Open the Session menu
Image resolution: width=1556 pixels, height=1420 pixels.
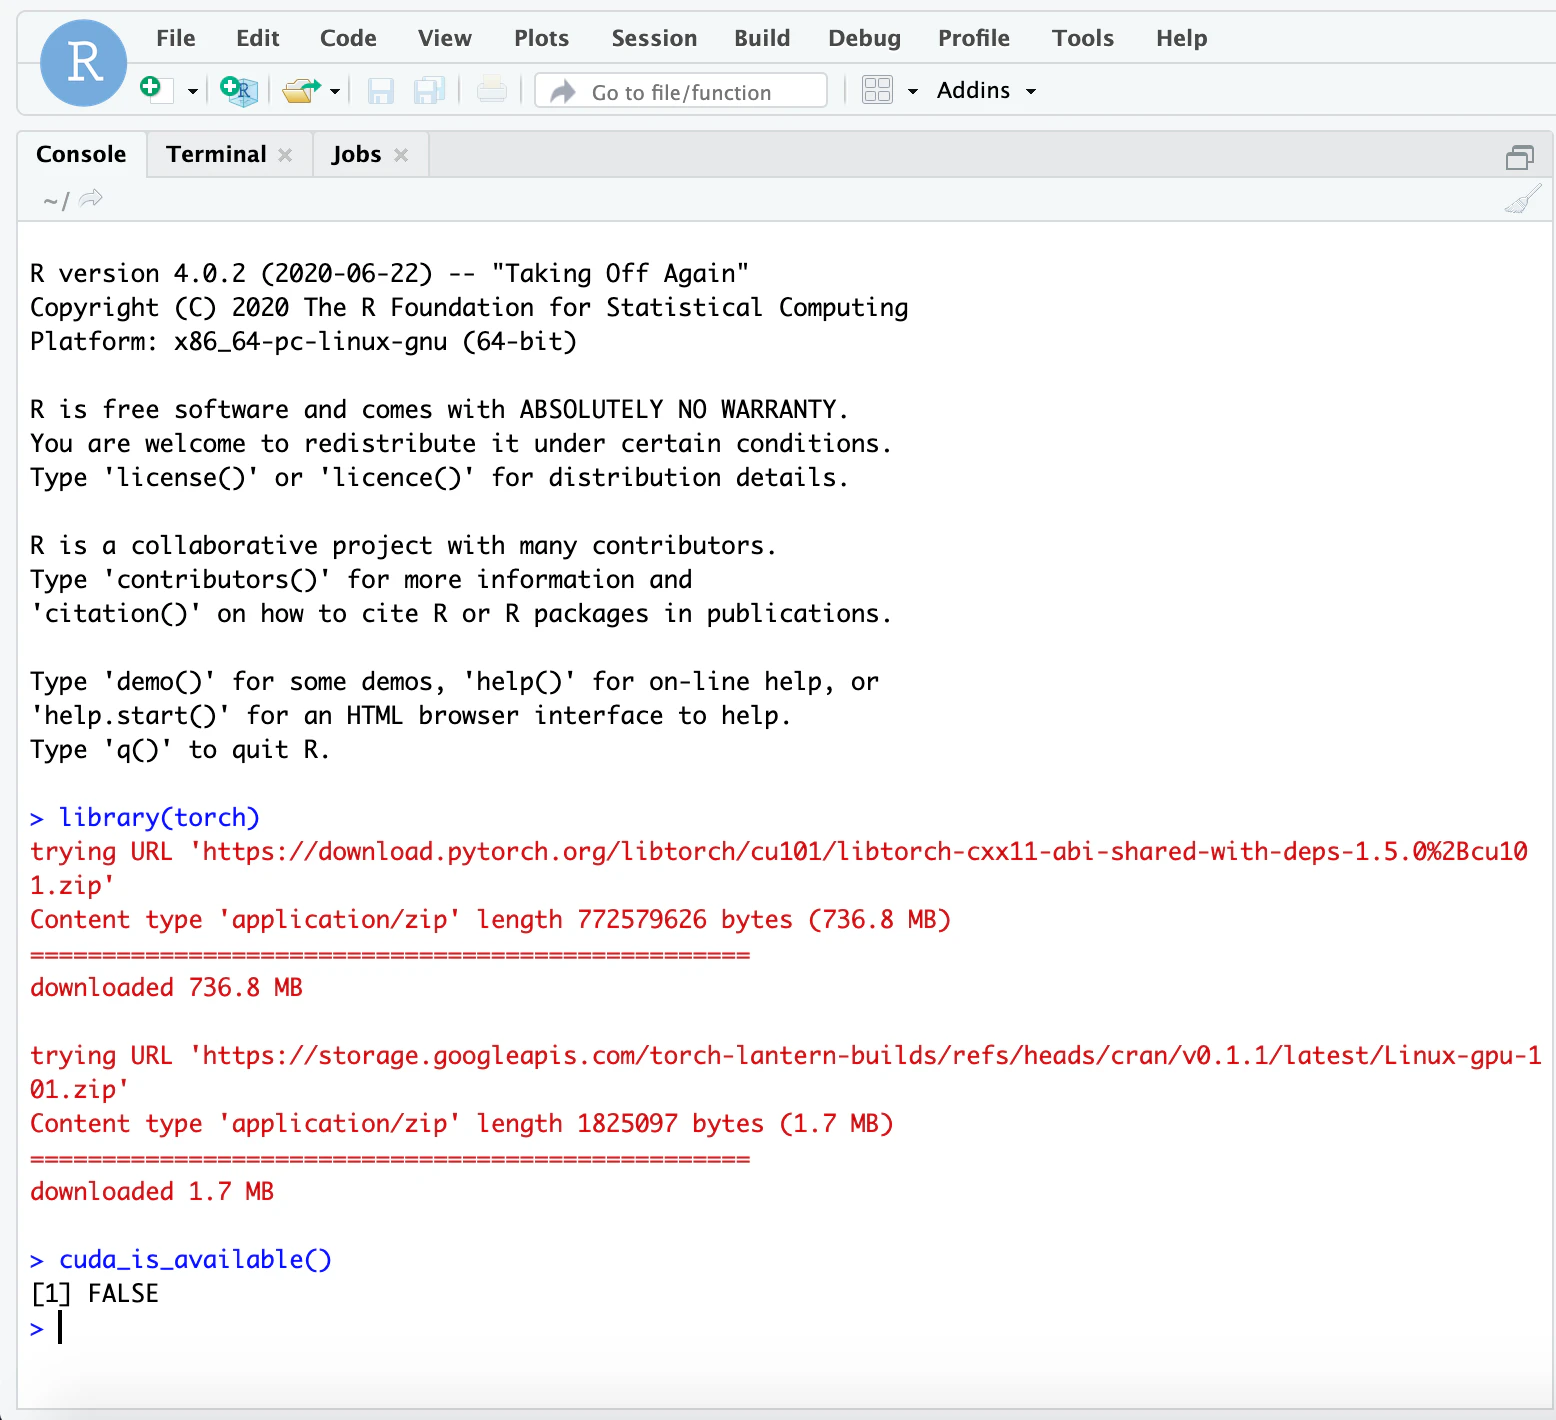click(654, 38)
